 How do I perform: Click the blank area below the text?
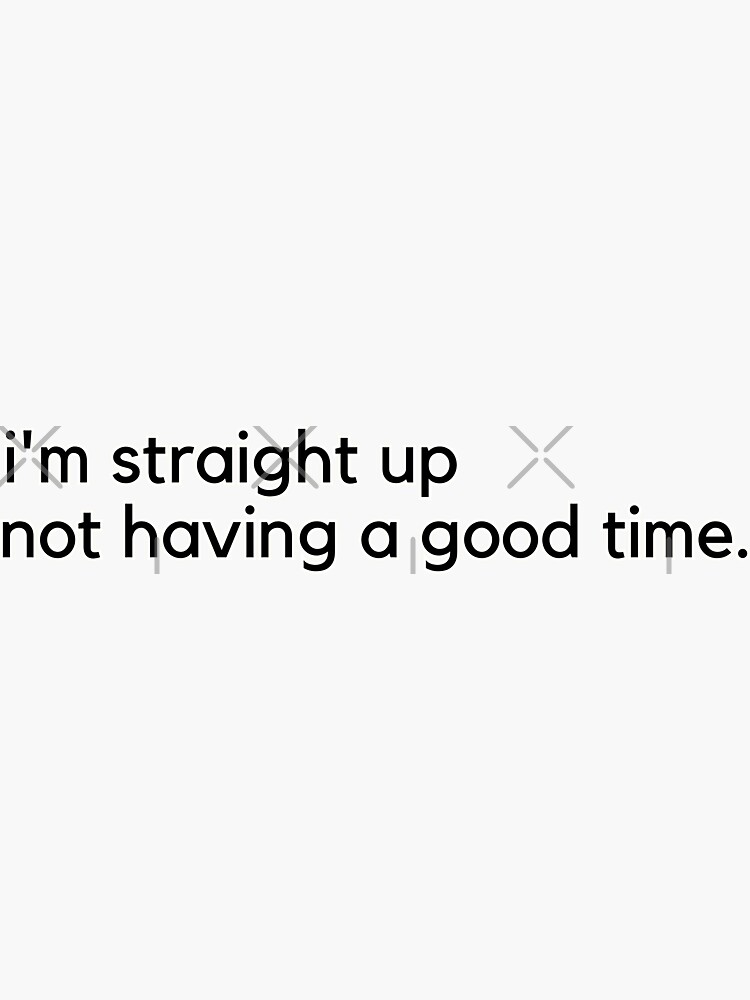375,800
